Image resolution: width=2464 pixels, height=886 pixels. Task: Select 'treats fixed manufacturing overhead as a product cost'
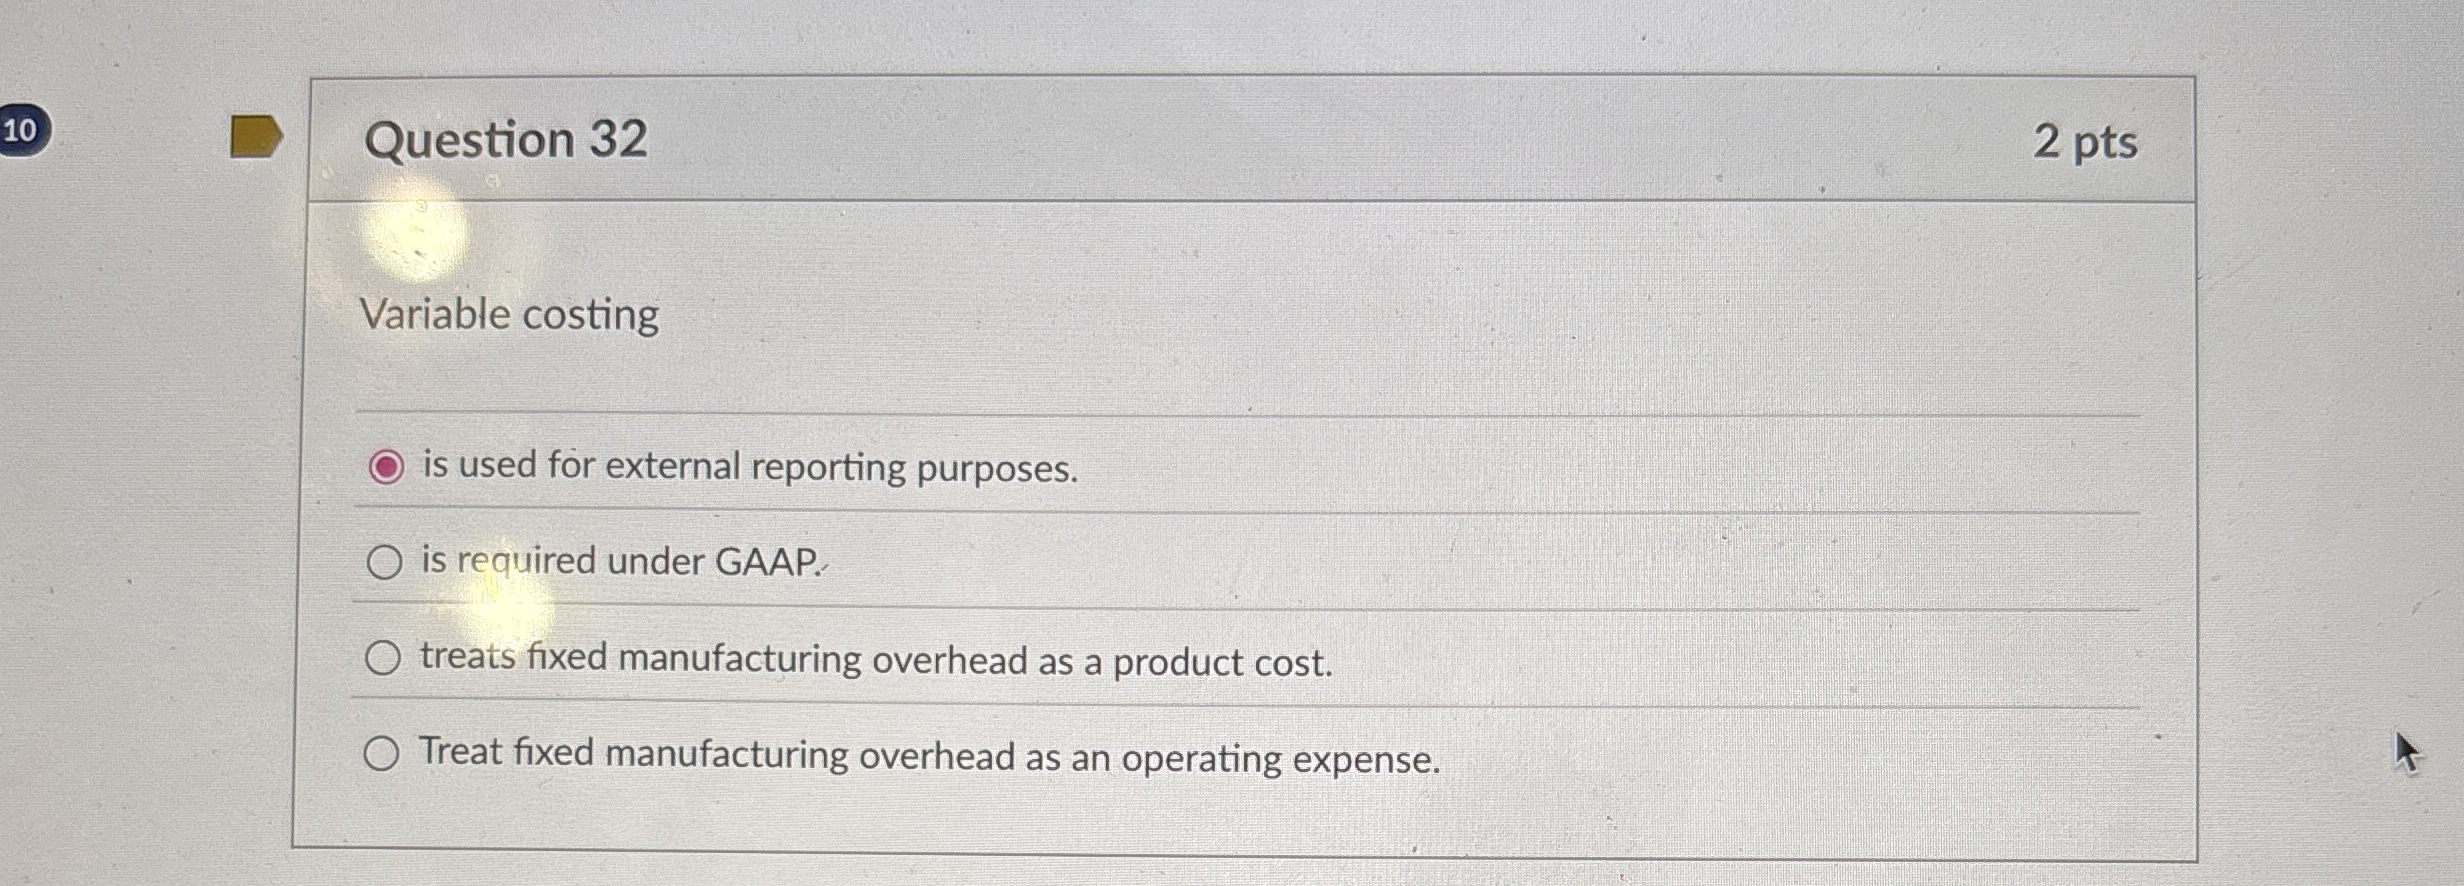[x=383, y=659]
